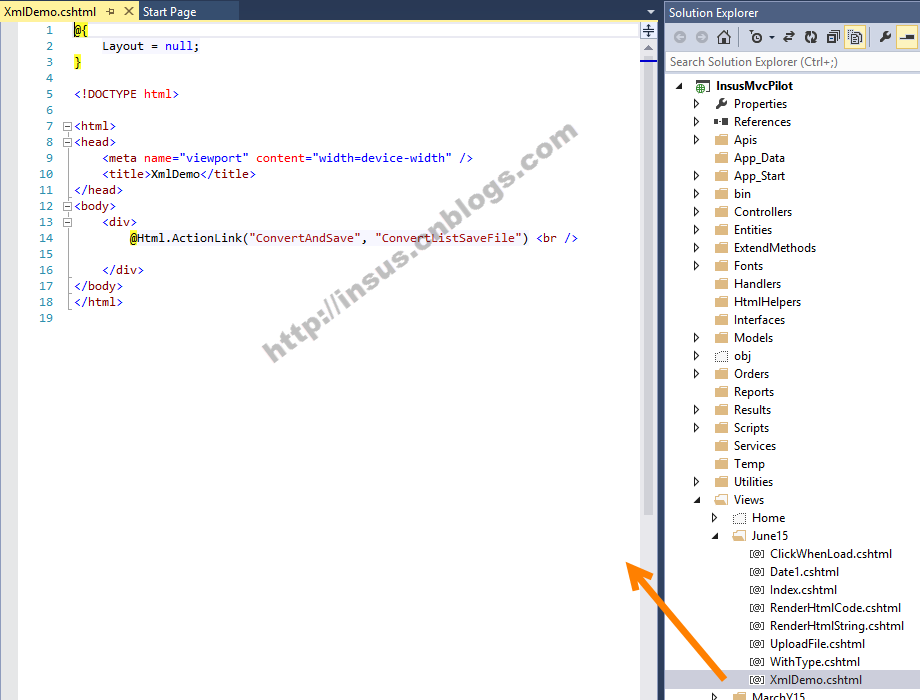Switch to the Start Page tab
Viewport: 920px width, 700px height.
point(170,12)
